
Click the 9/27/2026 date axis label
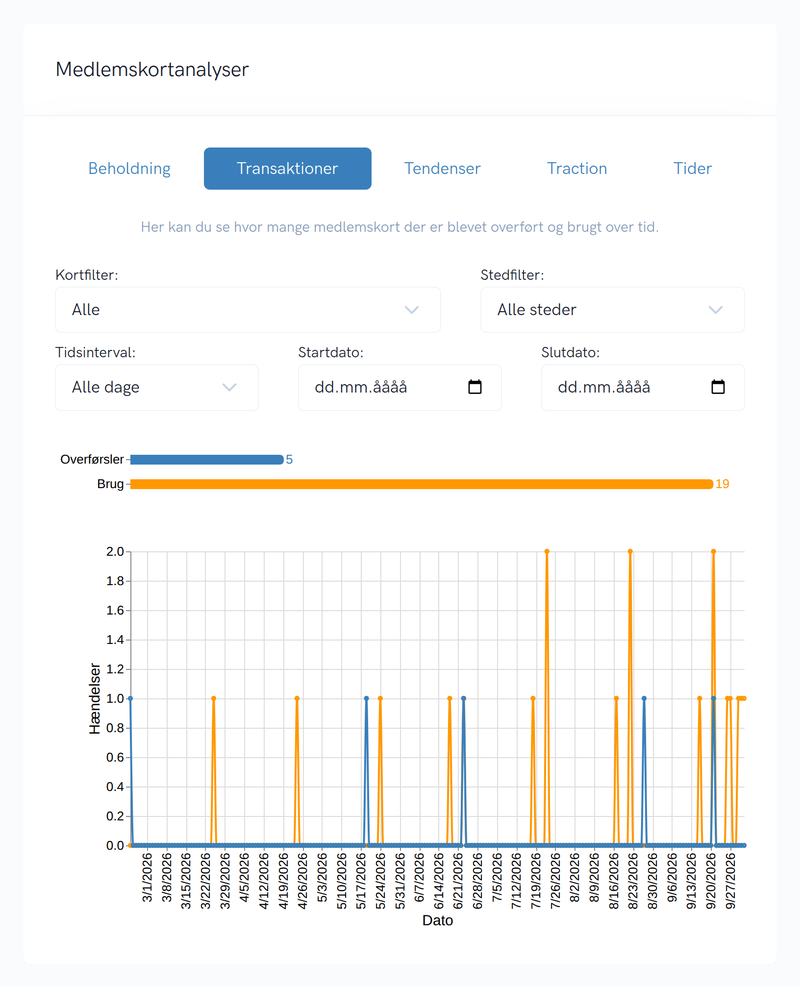[x=730, y=881]
